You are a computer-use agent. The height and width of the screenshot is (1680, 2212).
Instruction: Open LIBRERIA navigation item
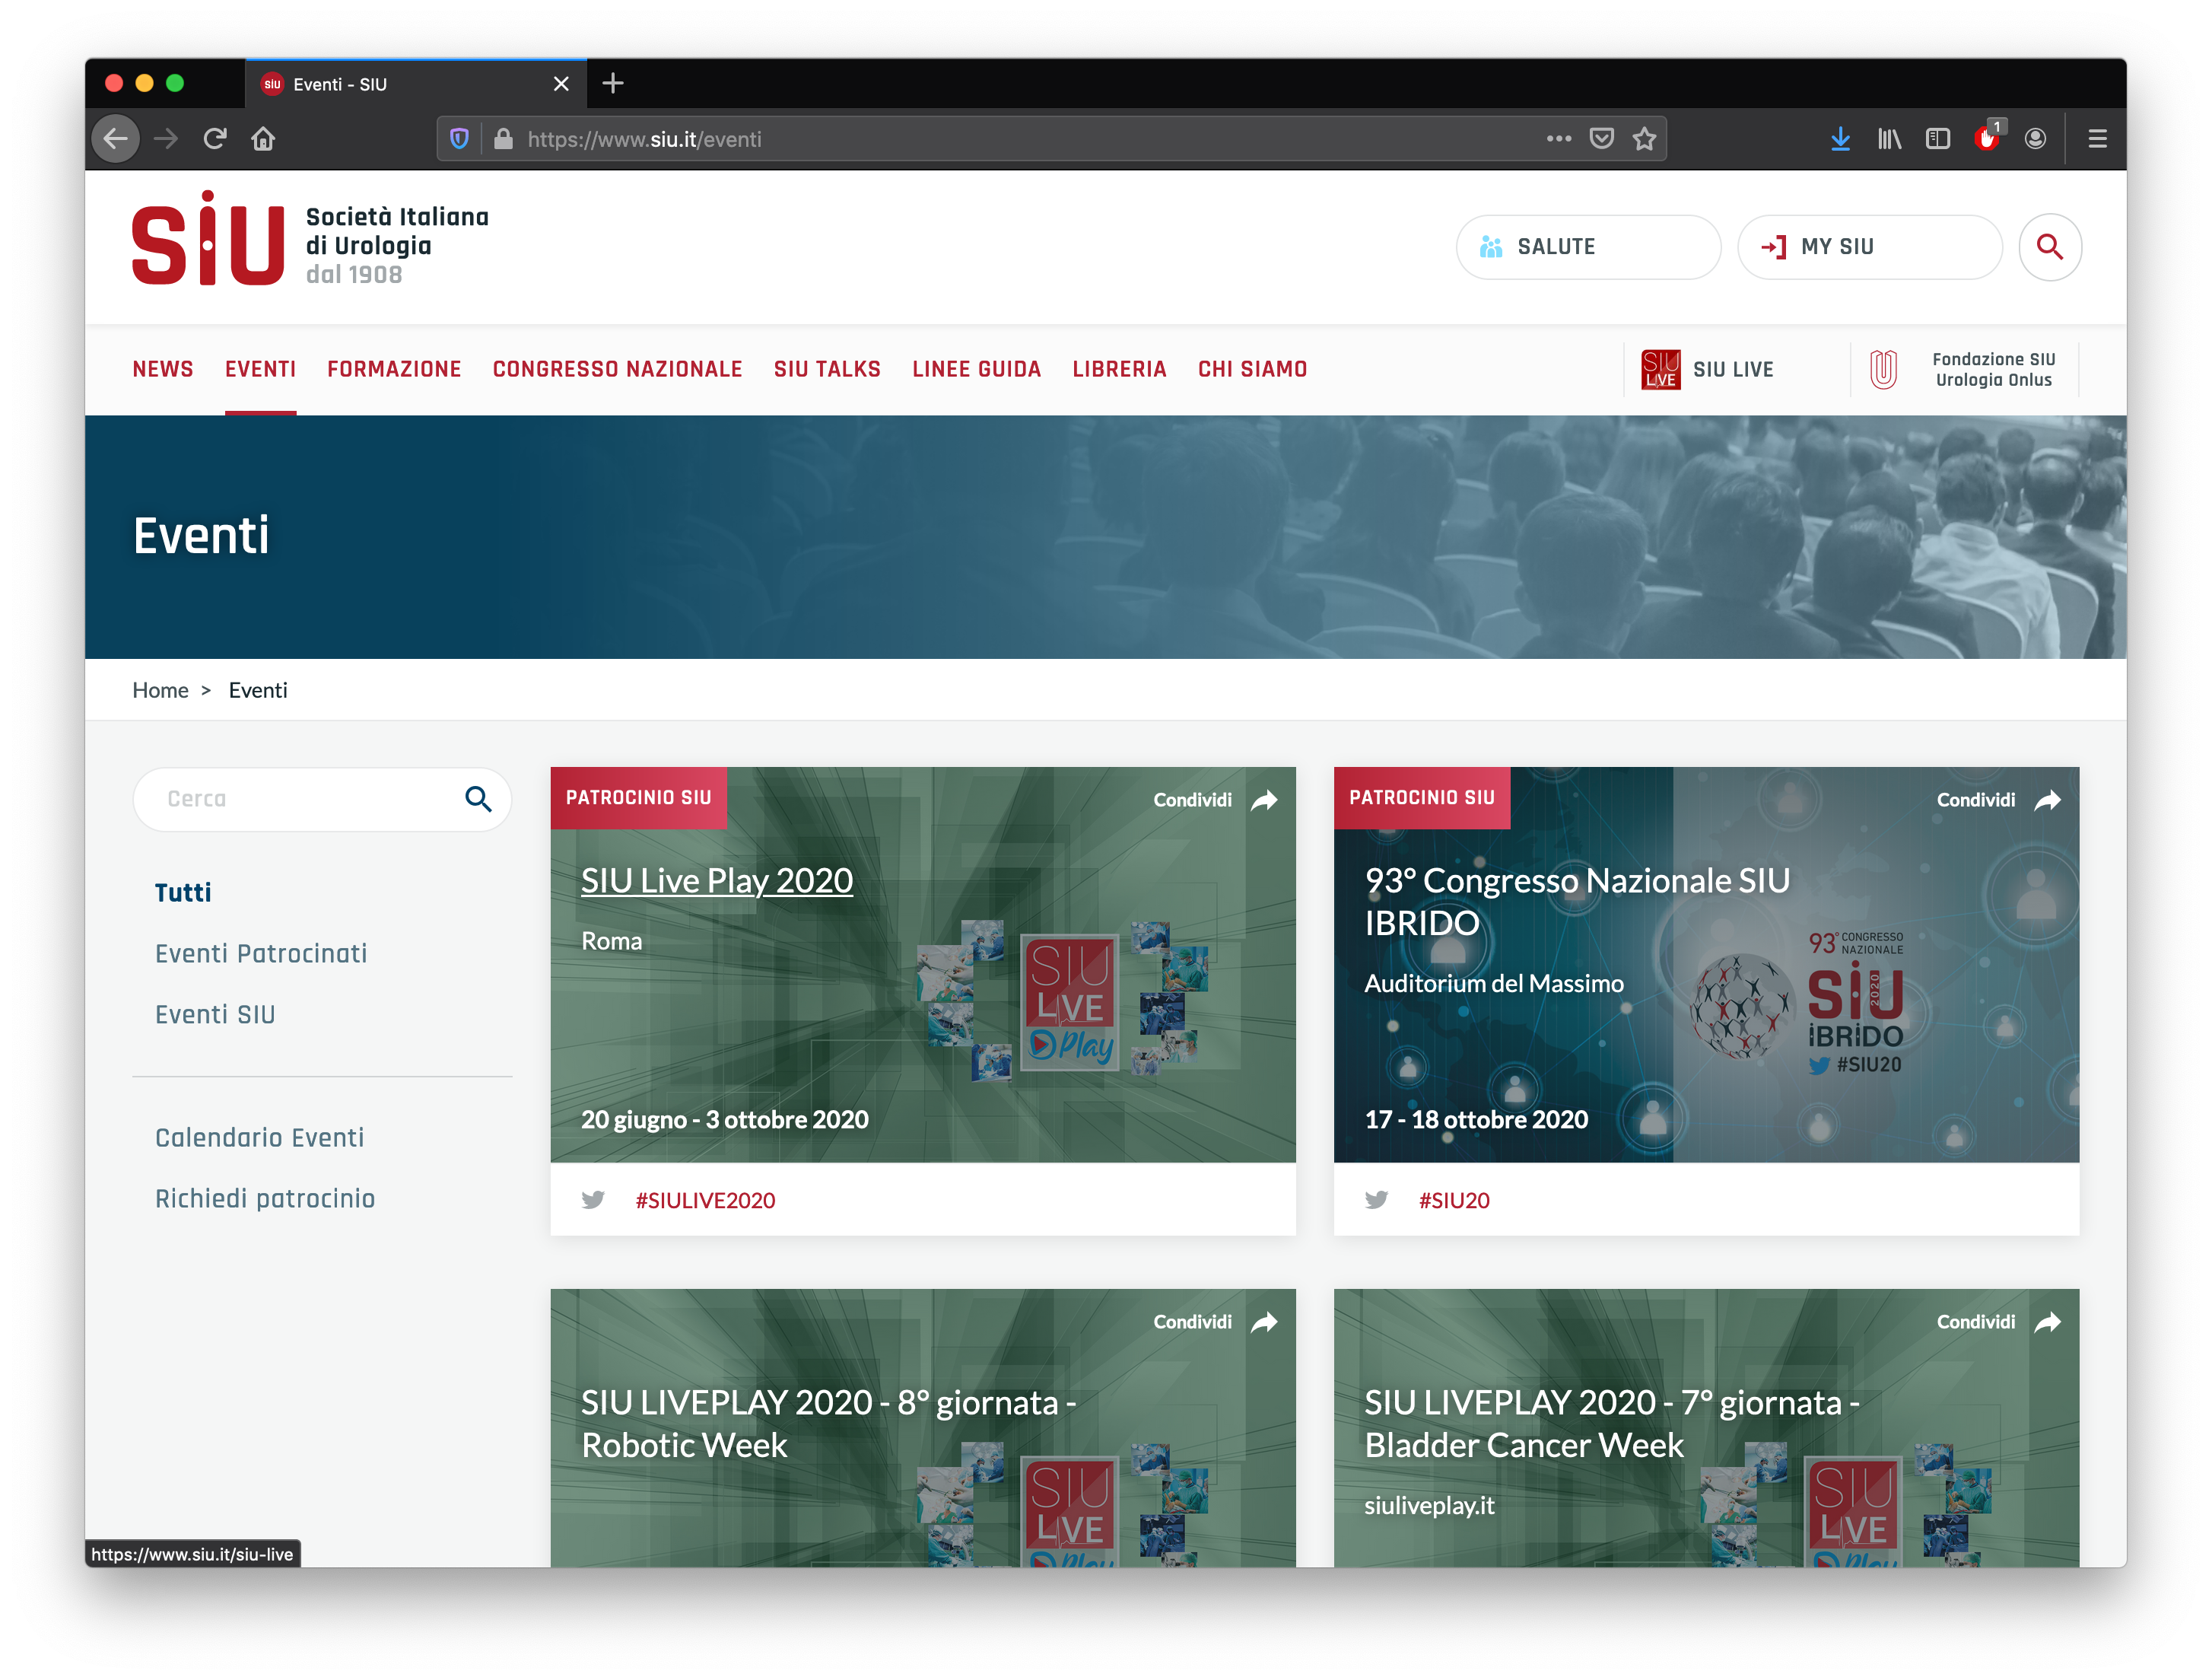point(1120,369)
